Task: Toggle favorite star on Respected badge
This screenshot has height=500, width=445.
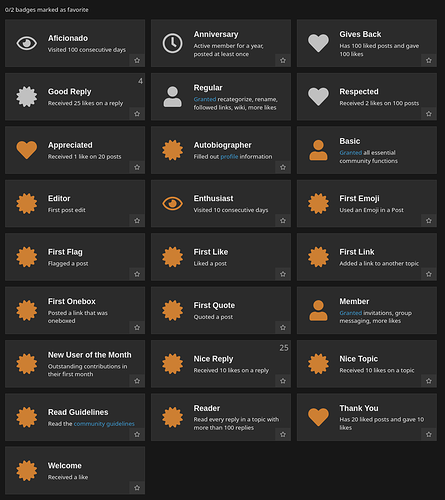Action: 429,114
